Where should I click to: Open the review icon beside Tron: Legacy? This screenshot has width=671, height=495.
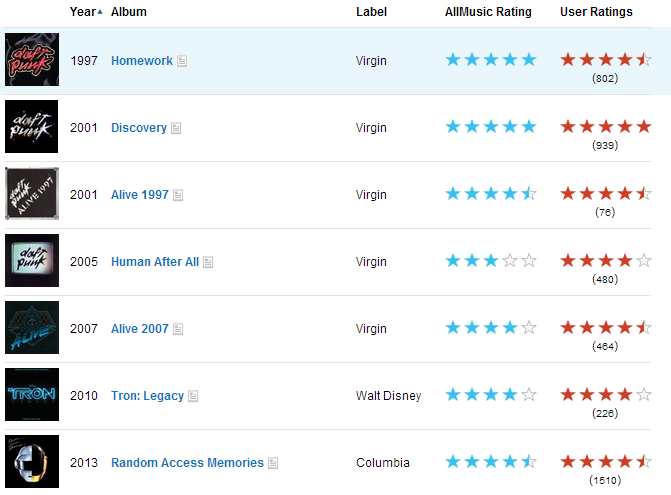click(193, 396)
